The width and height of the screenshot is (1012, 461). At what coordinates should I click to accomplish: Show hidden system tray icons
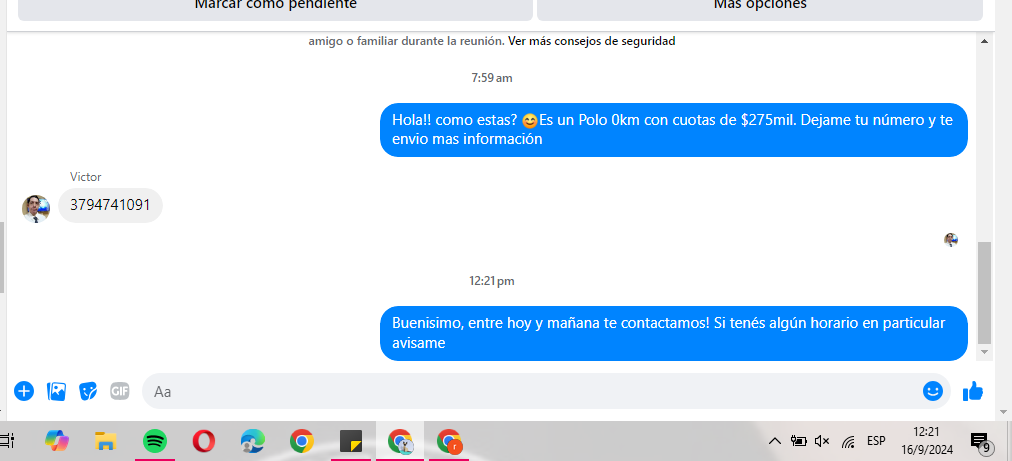(774, 441)
